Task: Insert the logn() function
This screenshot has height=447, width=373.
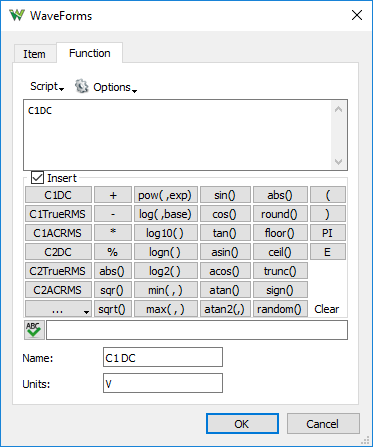Action: point(166,252)
